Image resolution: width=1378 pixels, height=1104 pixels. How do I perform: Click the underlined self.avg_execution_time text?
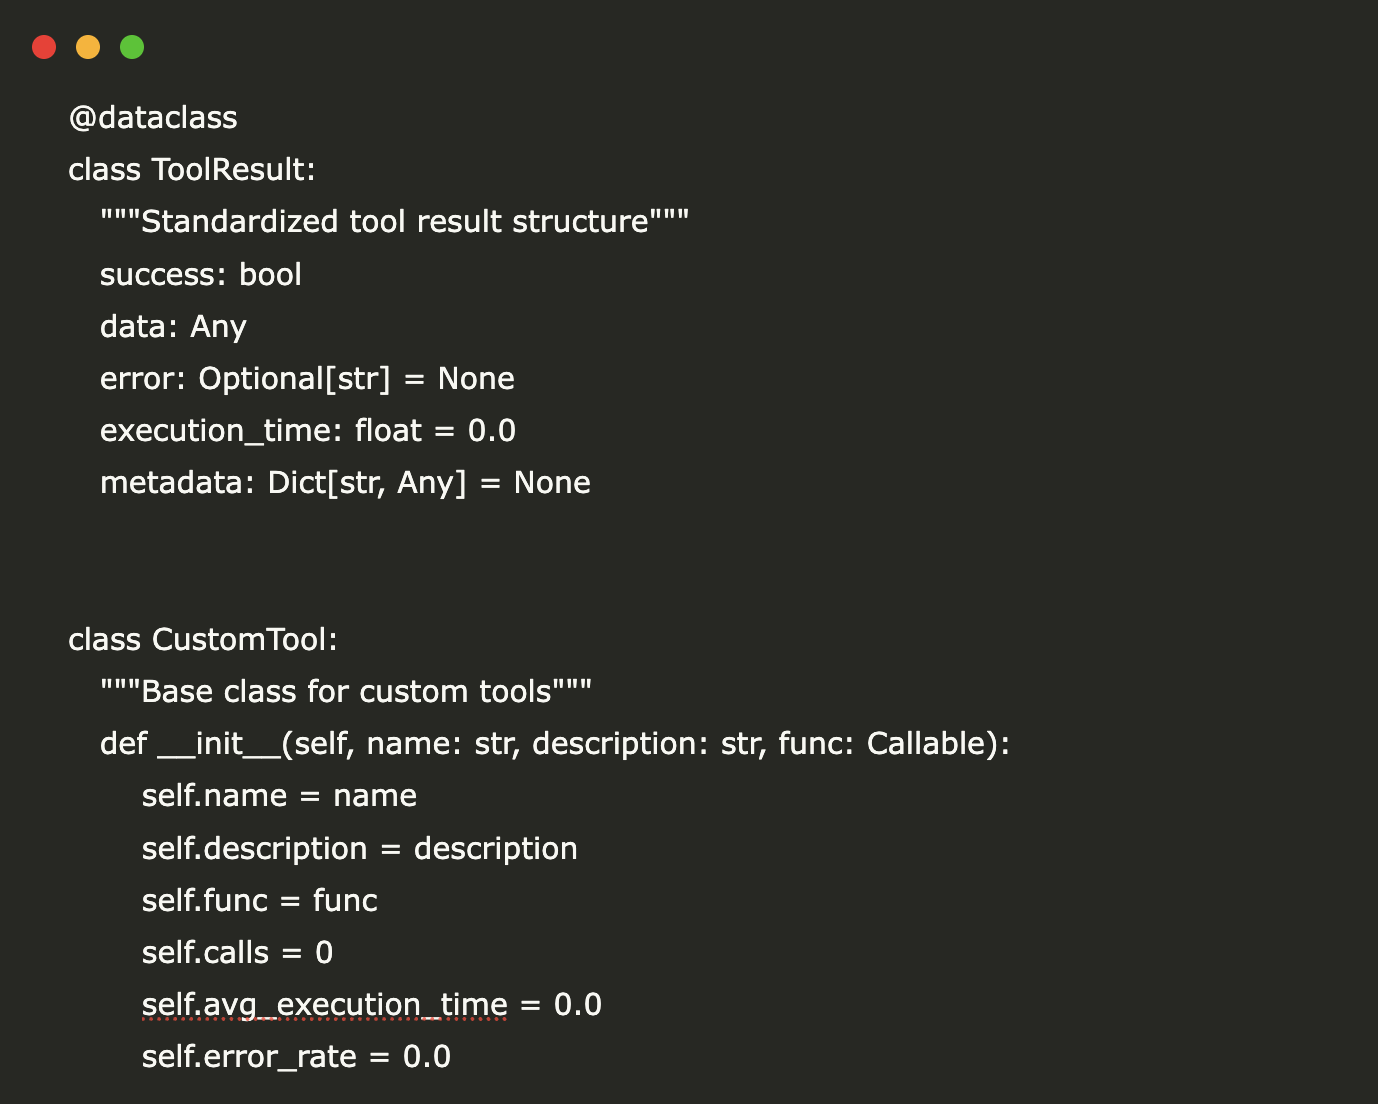point(324,1005)
